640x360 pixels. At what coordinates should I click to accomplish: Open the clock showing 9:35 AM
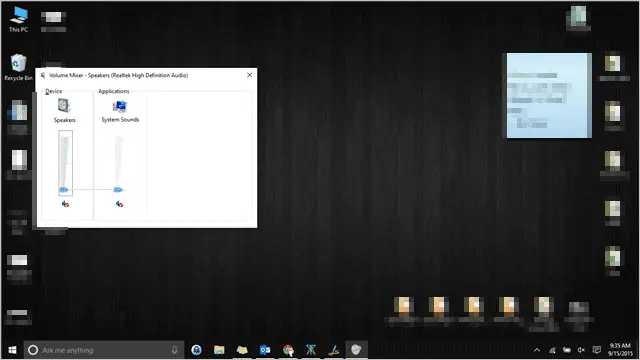pyautogui.click(x=620, y=350)
